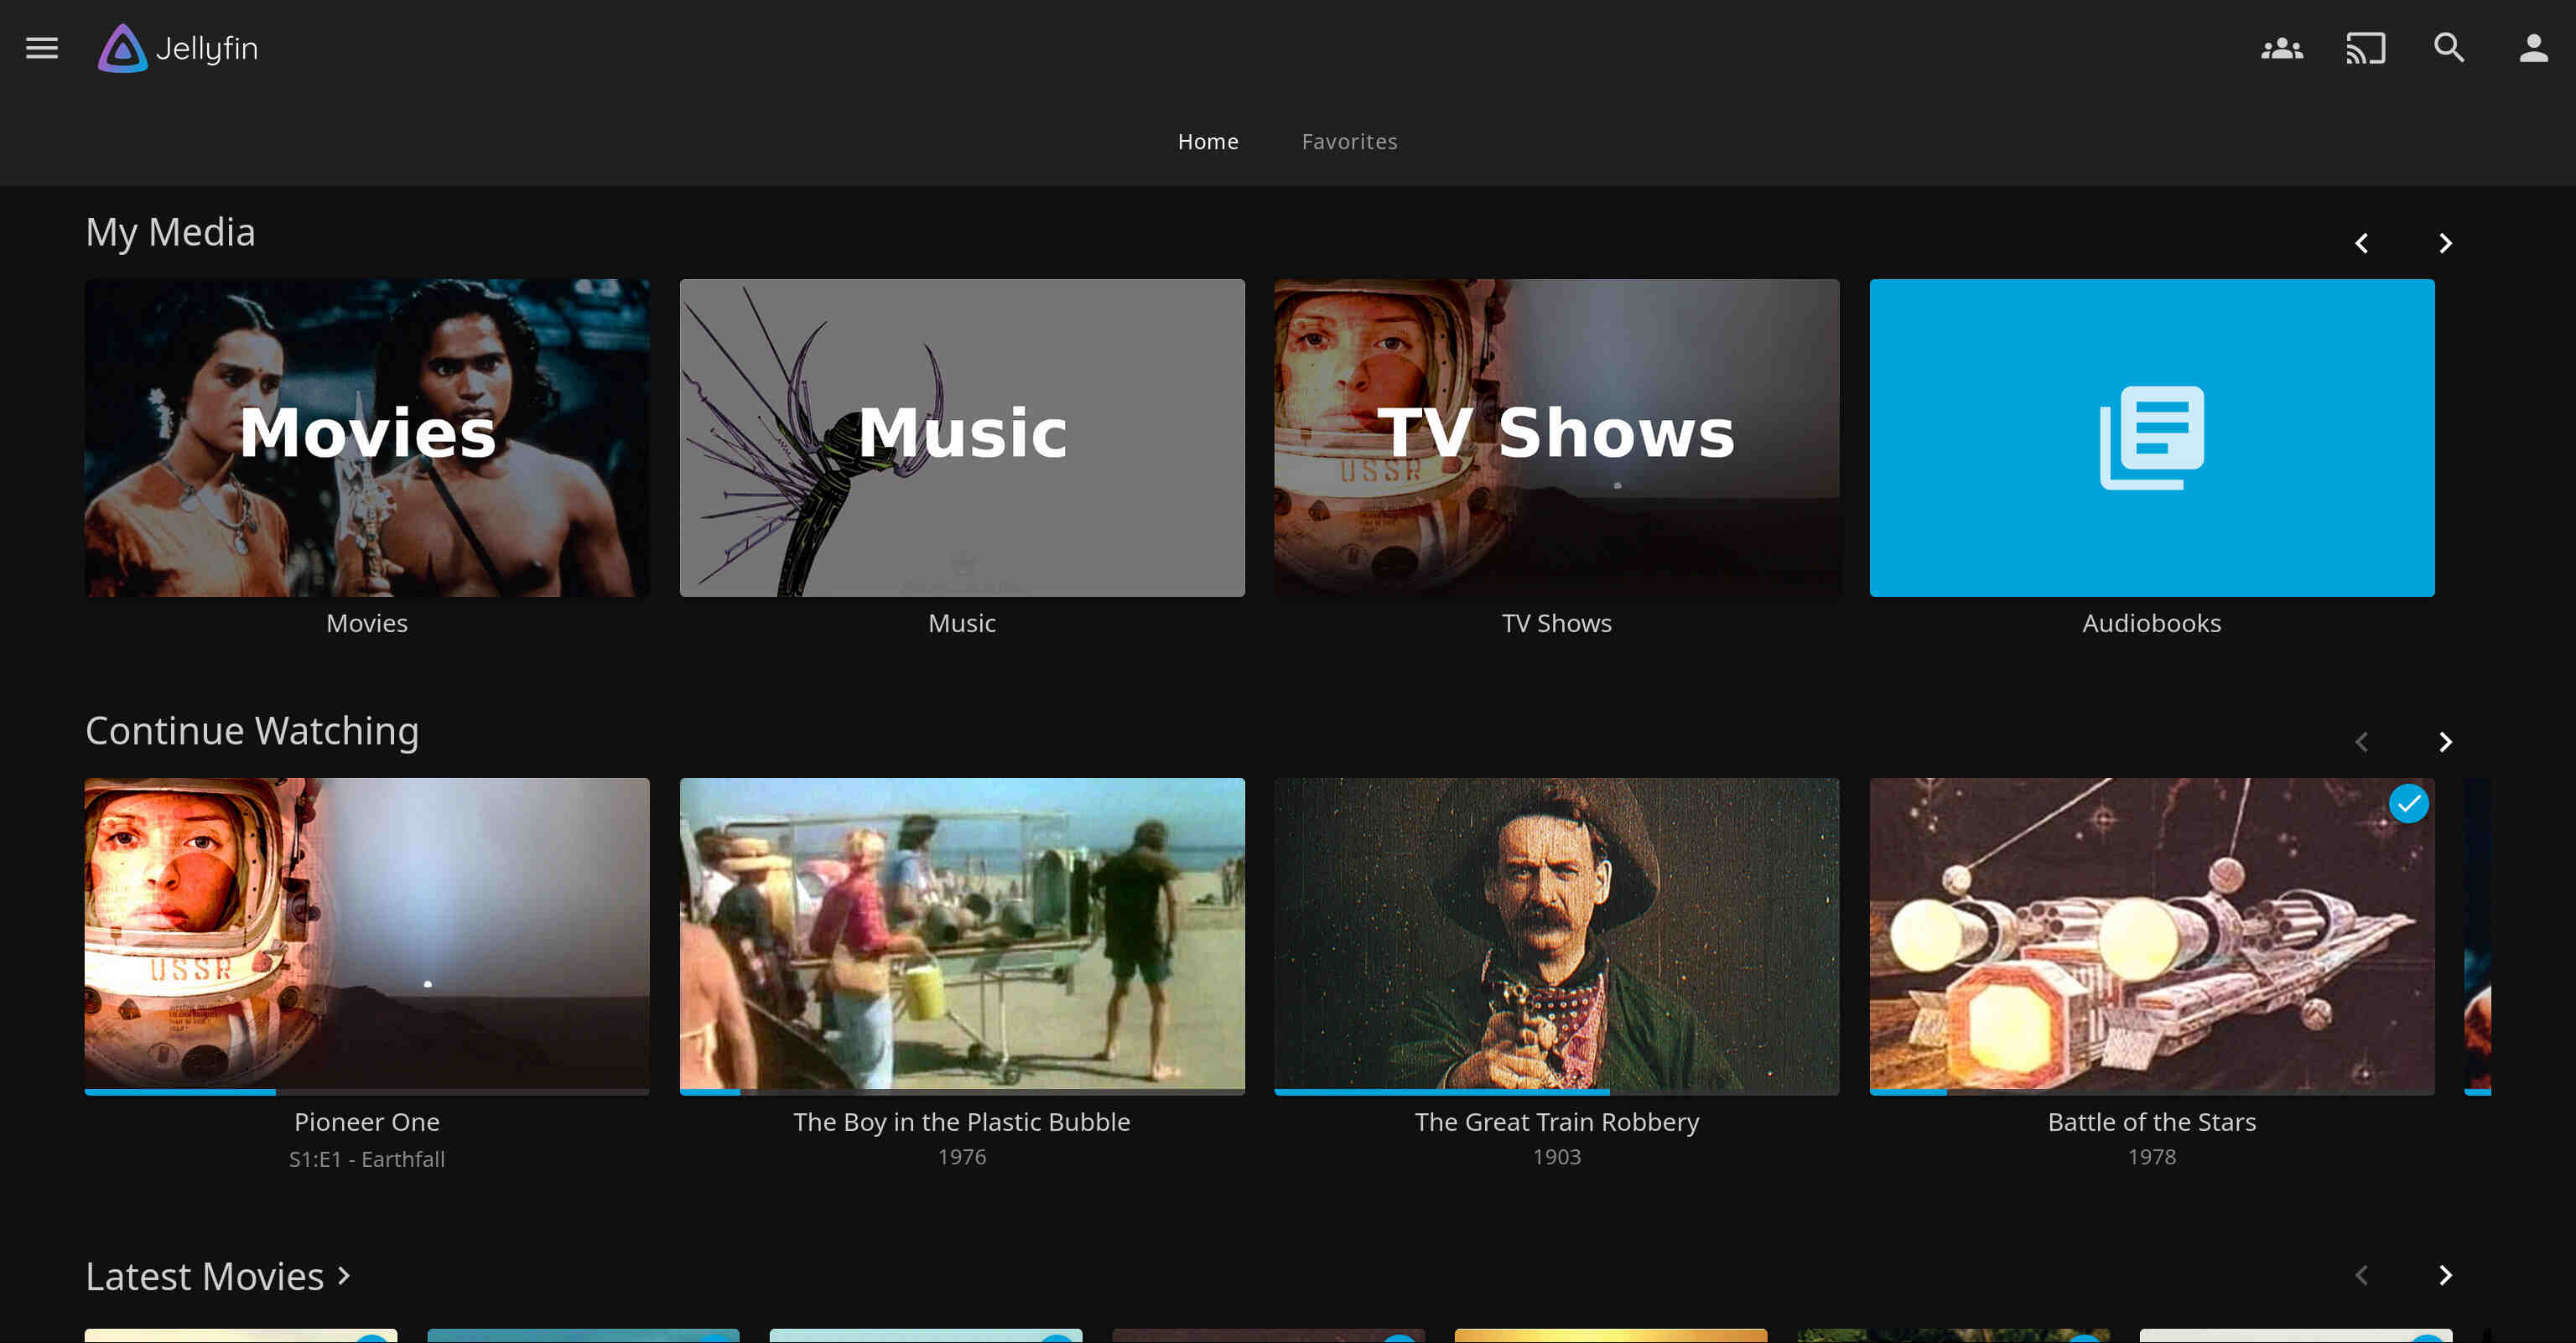
Task: Click the Pioneer One title text
Action: (x=366, y=1122)
